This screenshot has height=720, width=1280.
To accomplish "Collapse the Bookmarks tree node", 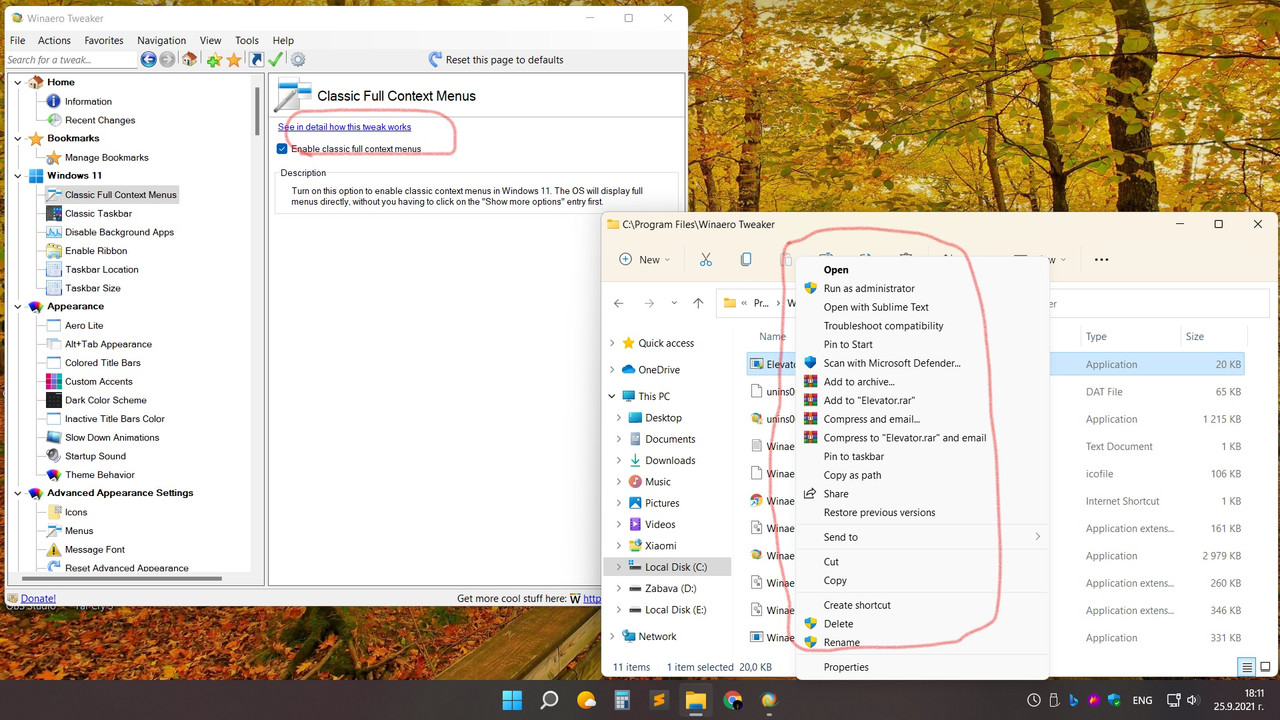I will 20,138.
